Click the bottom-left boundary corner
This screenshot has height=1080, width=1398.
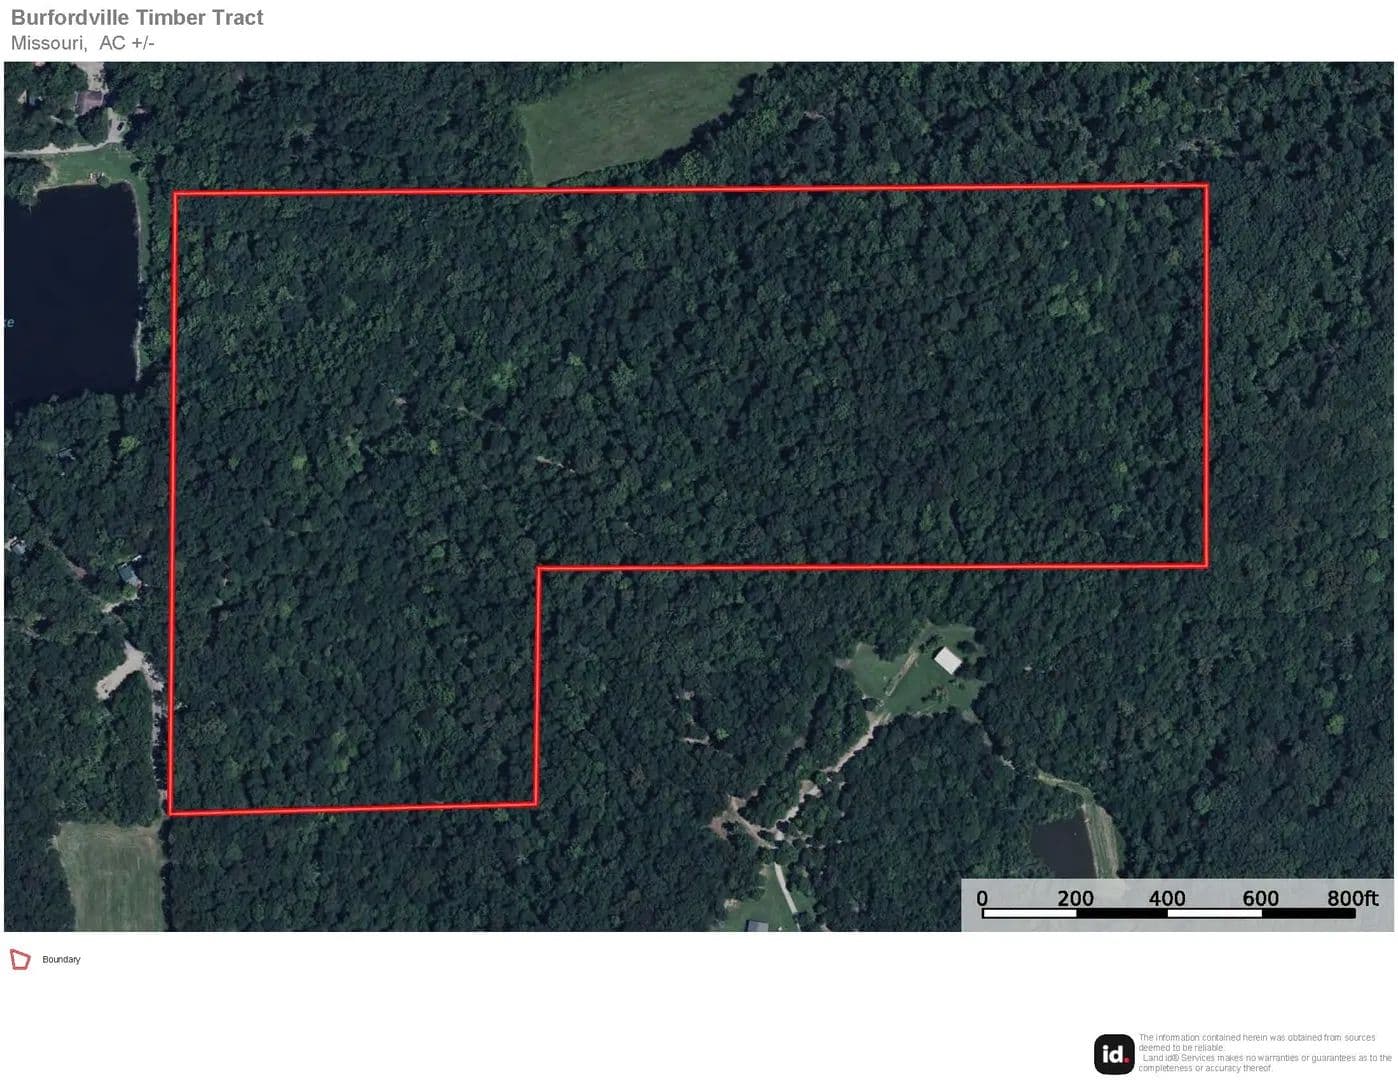tap(170, 813)
